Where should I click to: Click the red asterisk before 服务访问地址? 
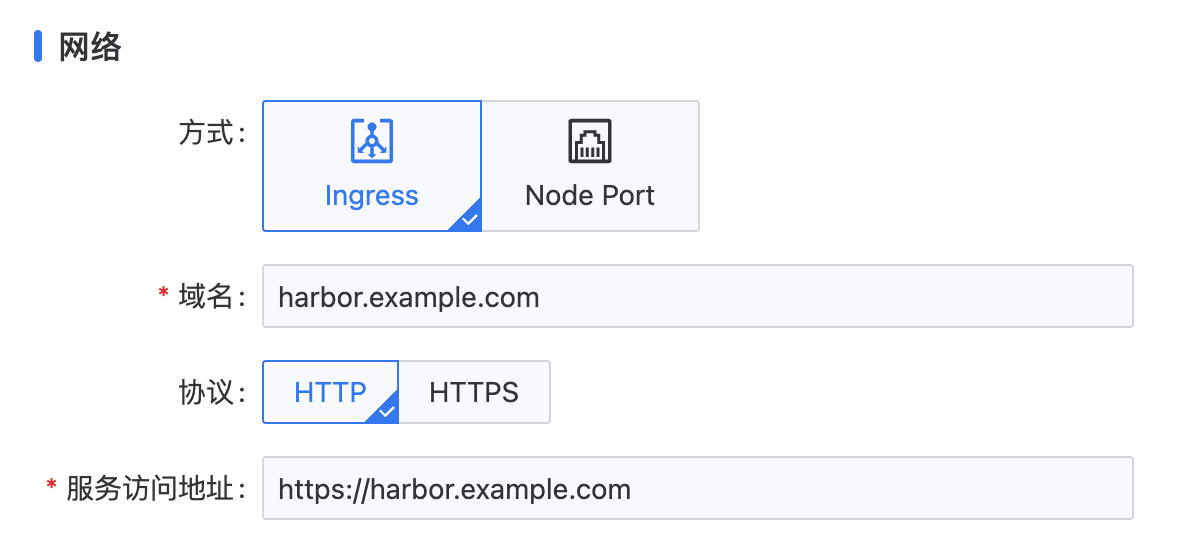point(51,489)
